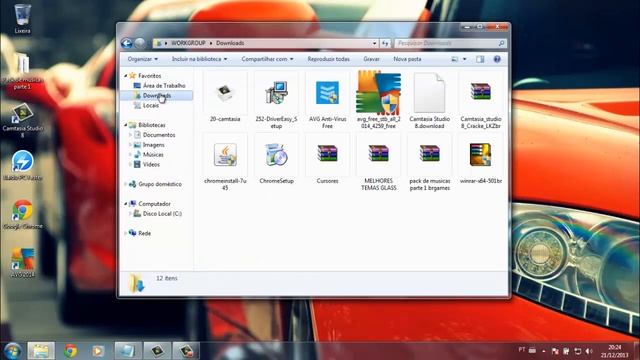Screen dimensions: 640x360
Task: Open the 20-camtasia file icon
Action: [x=225, y=93]
